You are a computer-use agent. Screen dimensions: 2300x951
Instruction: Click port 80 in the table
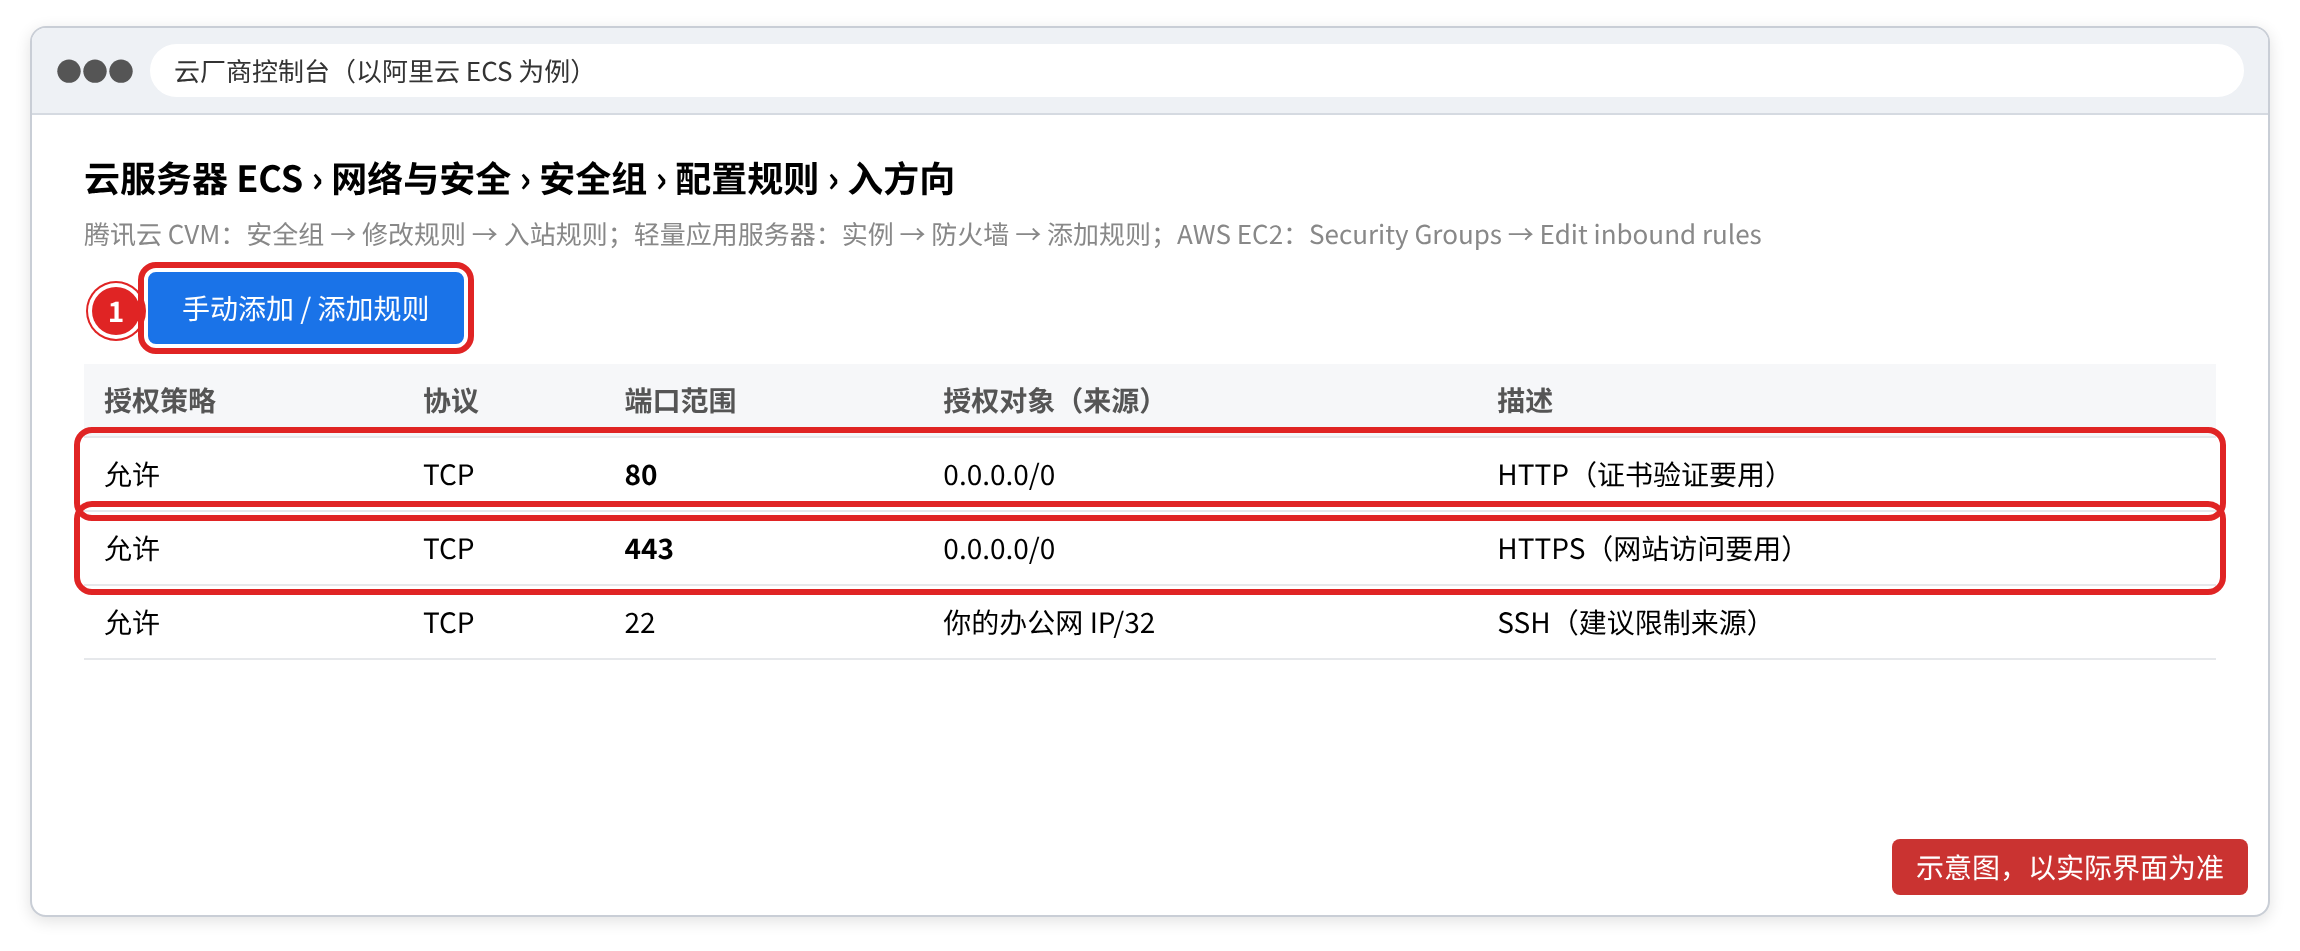click(641, 475)
